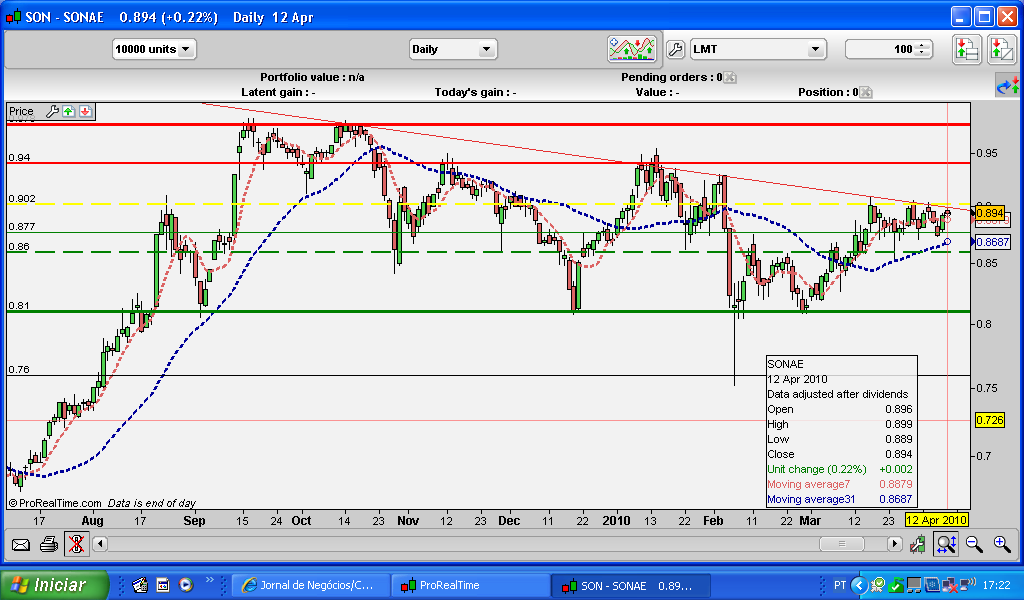Screen dimensions: 1024x600
Task: Click the green up arrow in Price panel
Action: 69,111
